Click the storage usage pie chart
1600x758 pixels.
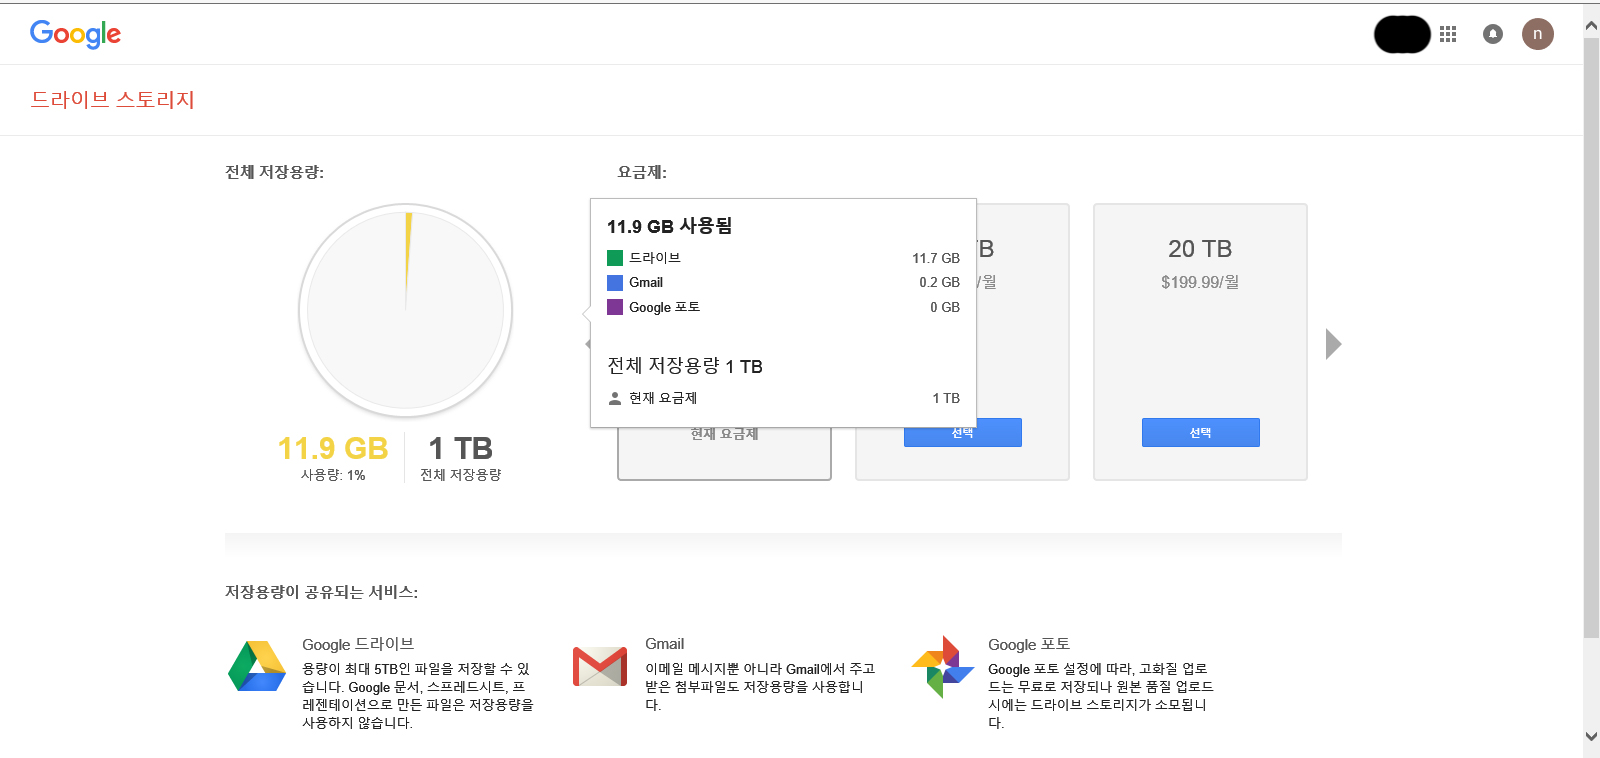tap(406, 310)
